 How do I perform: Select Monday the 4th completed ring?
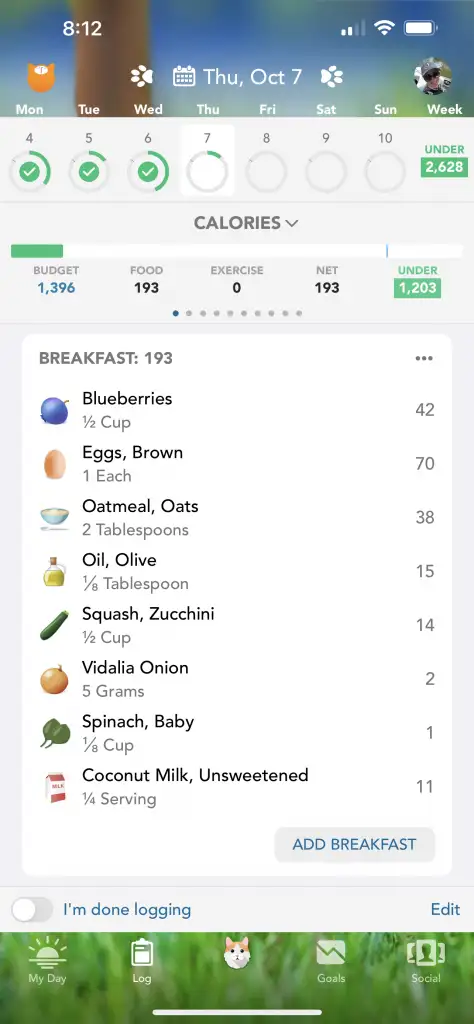(x=29, y=172)
